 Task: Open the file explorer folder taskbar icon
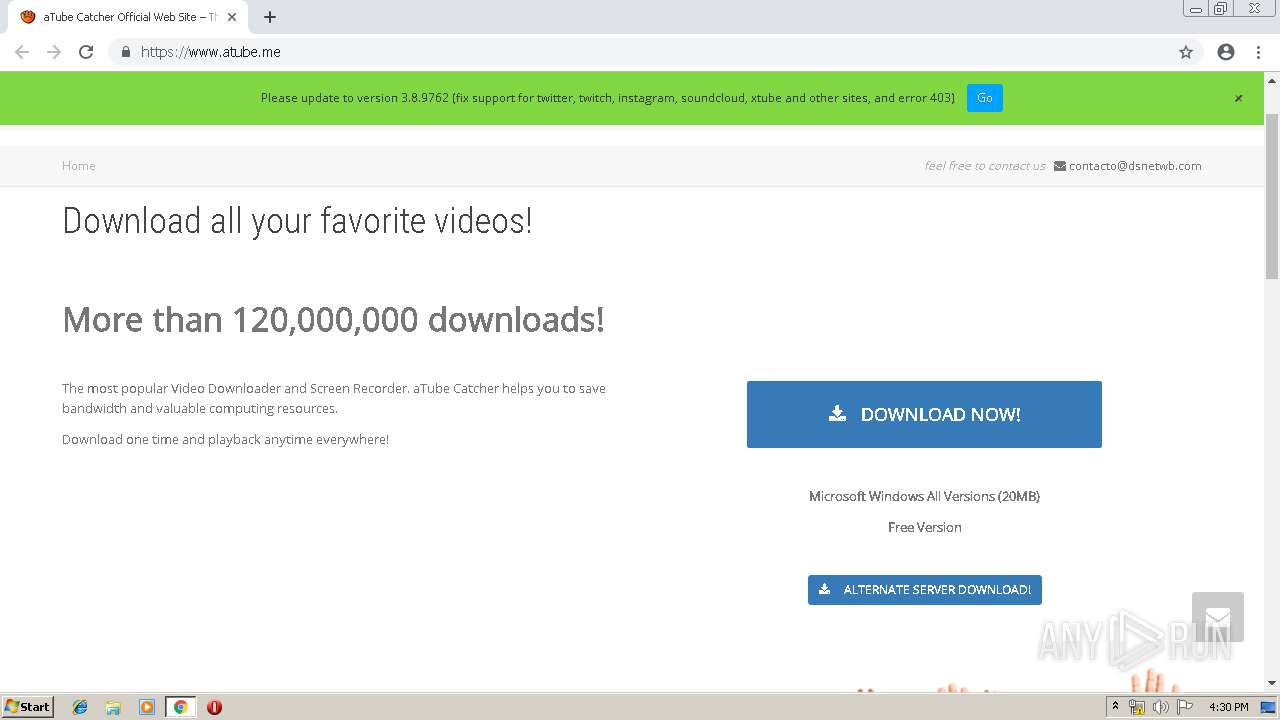pyautogui.click(x=113, y=707)
